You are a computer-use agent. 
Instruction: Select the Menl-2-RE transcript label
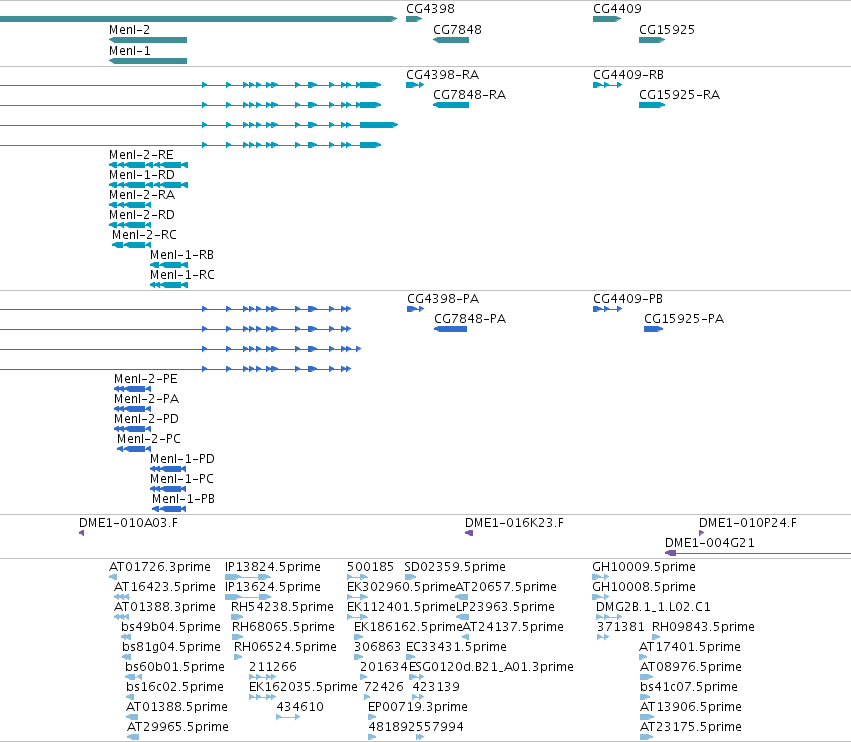[141, 155]
